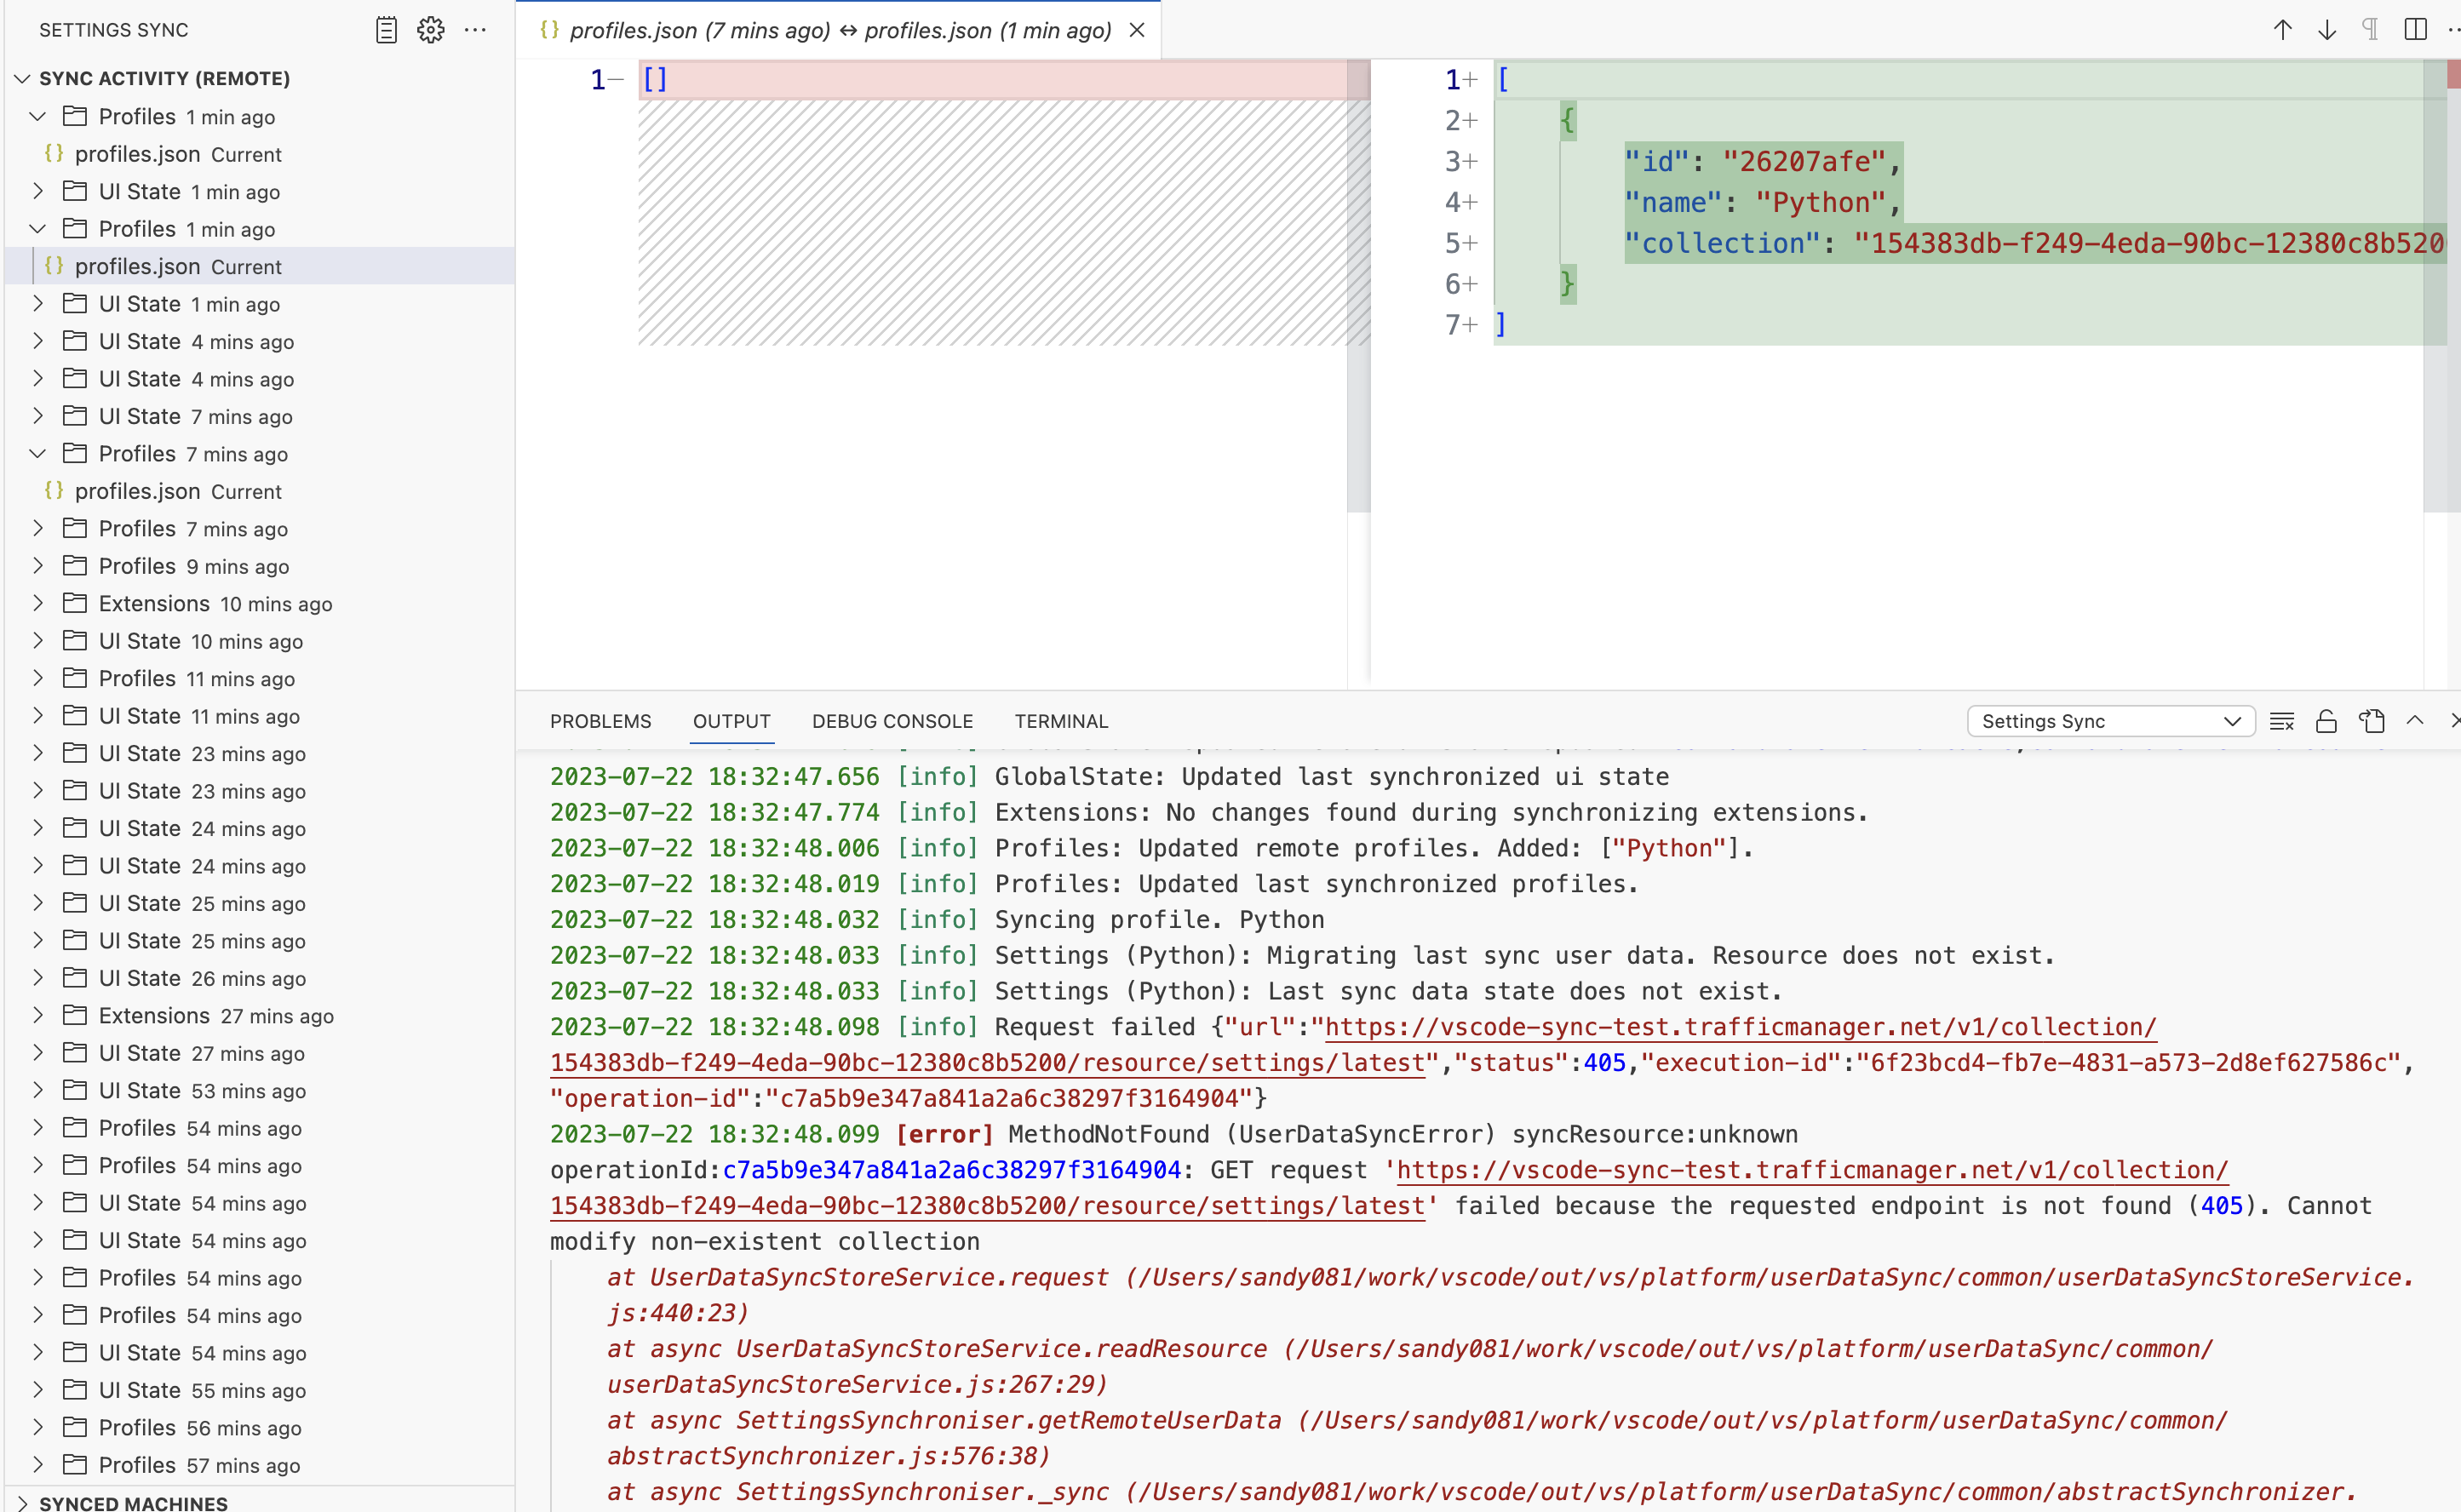Open the Settings Sync output channel dropdown
Image resolution: width=2461 pixels, height=1512 pixels.
[x=2110, y=721]
